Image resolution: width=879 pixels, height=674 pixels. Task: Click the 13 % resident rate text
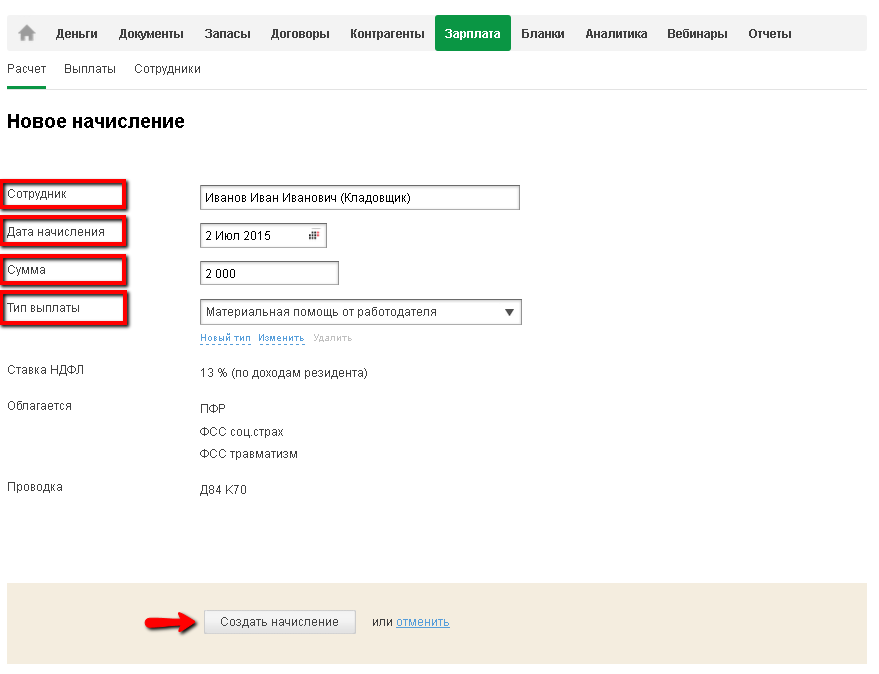point(284,373)
